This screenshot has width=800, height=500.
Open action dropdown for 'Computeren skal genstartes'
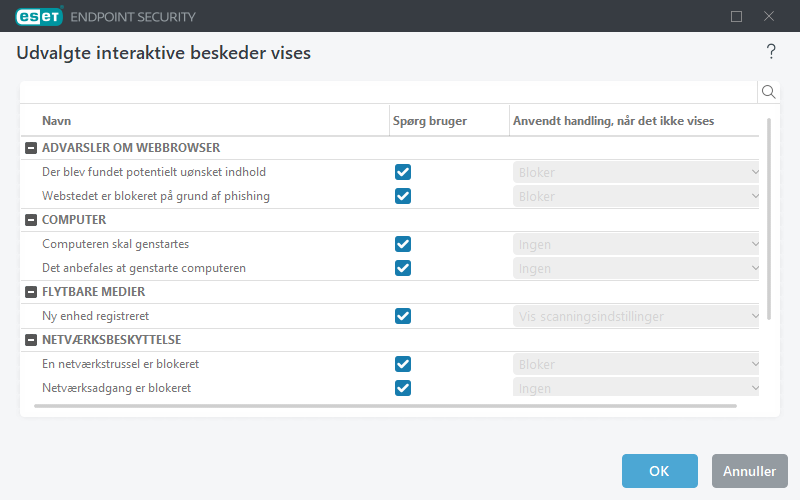click(636, 244)
